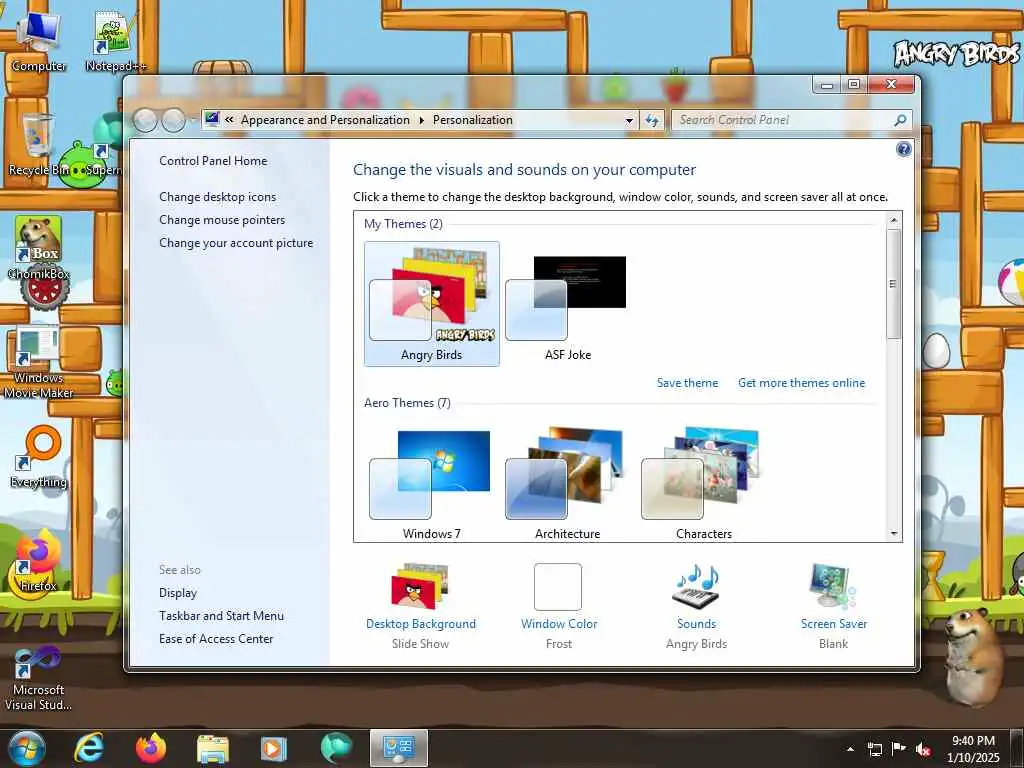Open the Everything desktop shortcut
This screenshot has width=1024, height=768.
pos(39,457)
